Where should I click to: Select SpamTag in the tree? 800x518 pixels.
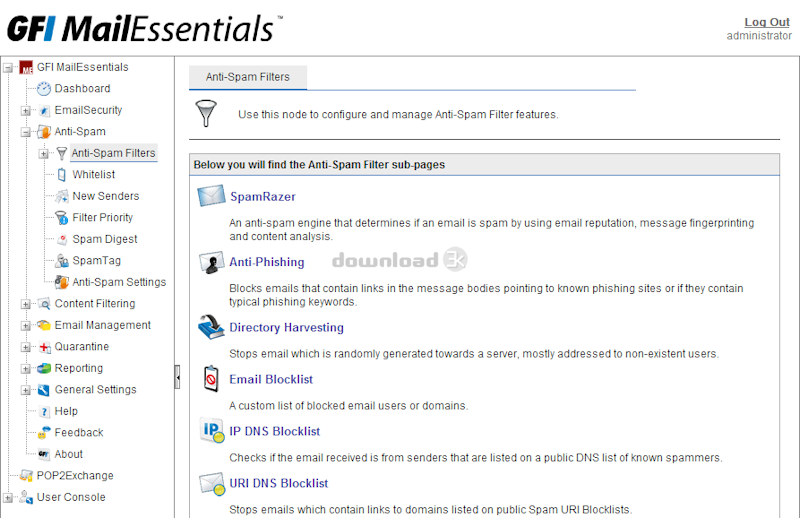pyautogui.click(x=96, y=261)
